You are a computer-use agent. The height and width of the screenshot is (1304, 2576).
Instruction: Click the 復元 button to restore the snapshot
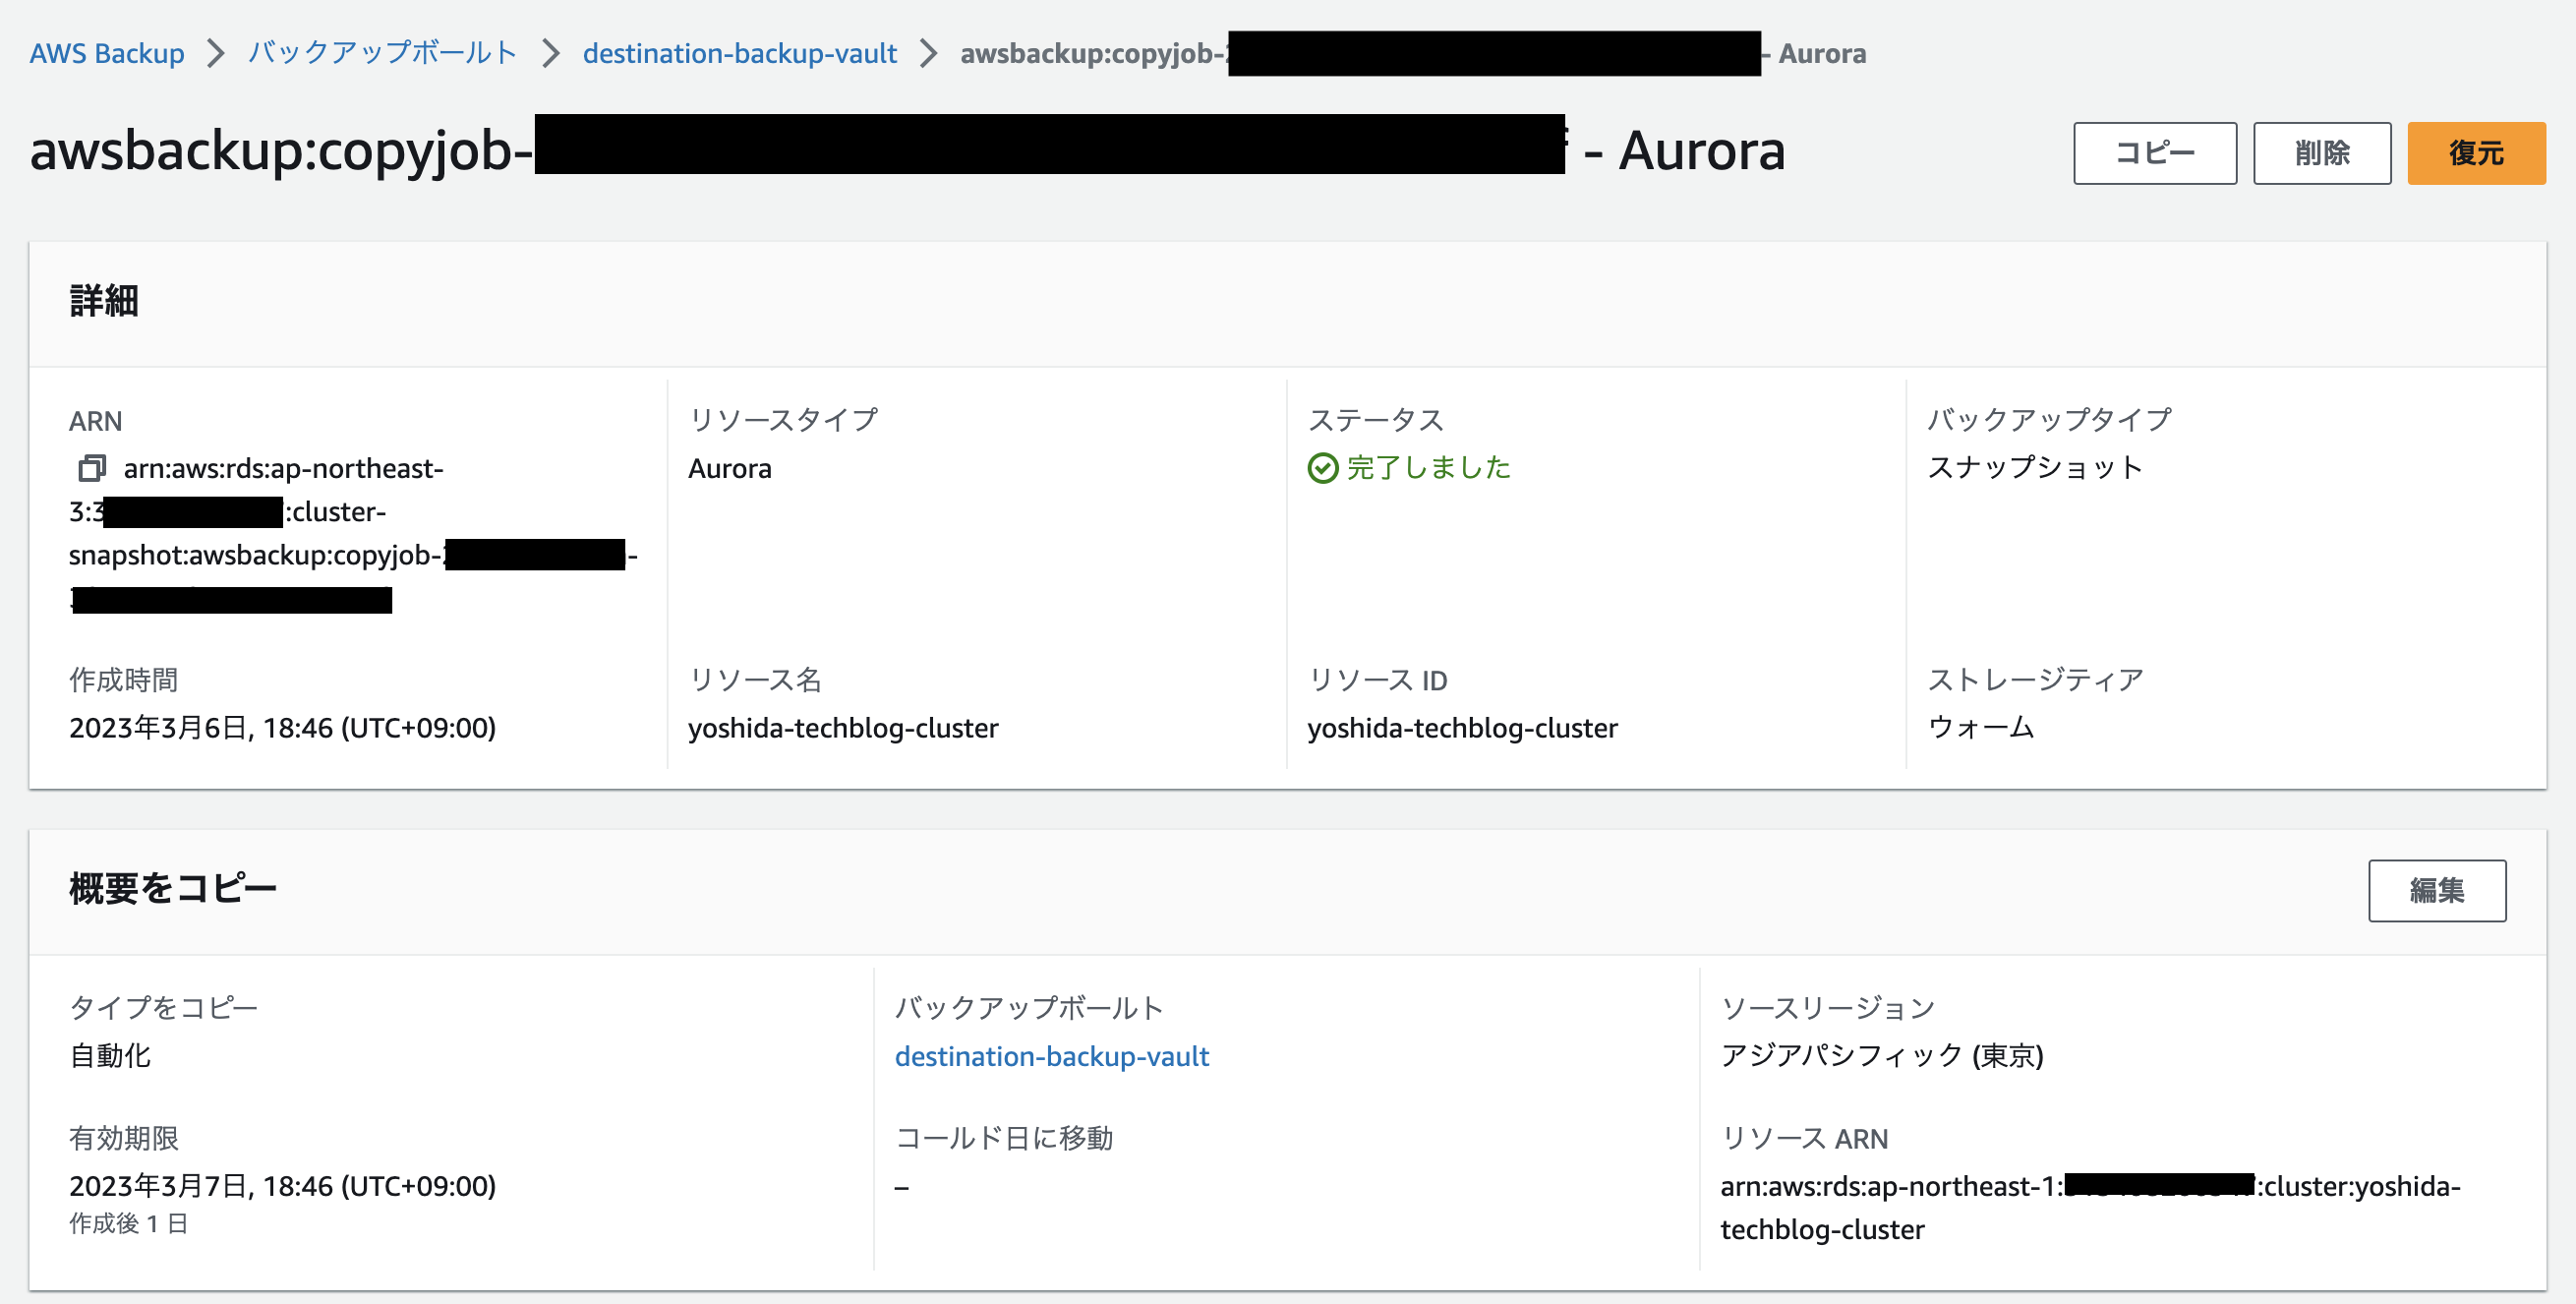pos(2476,152)
